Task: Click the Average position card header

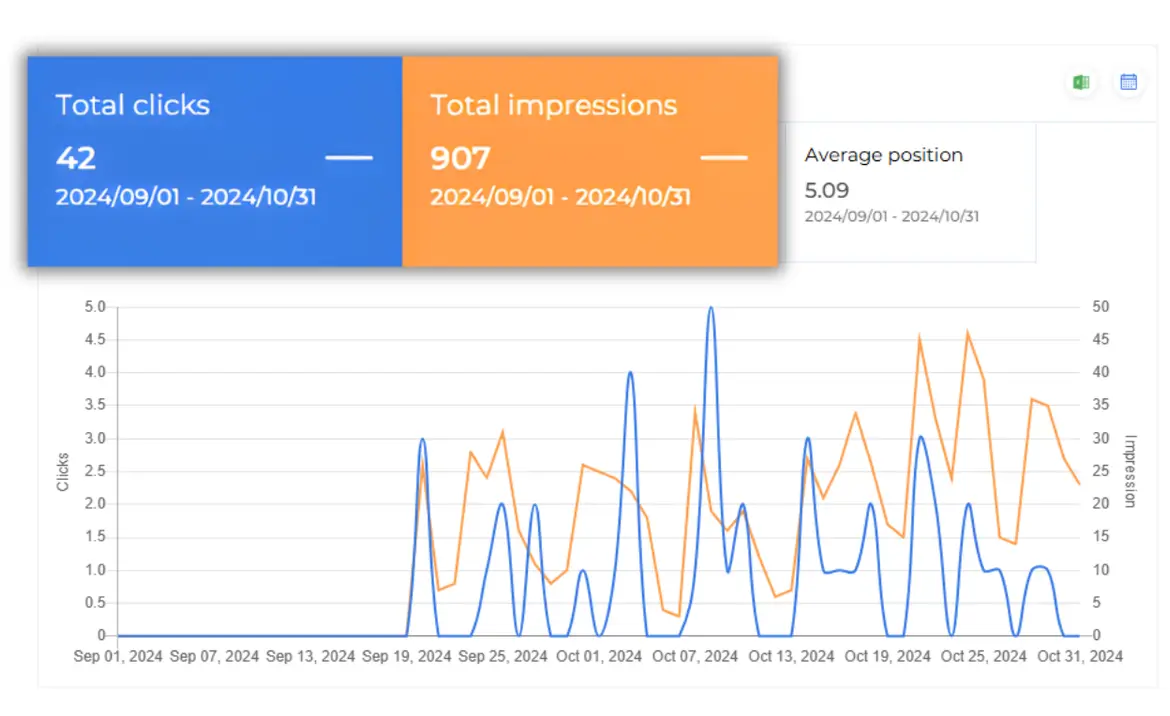Action: (884, 155)
